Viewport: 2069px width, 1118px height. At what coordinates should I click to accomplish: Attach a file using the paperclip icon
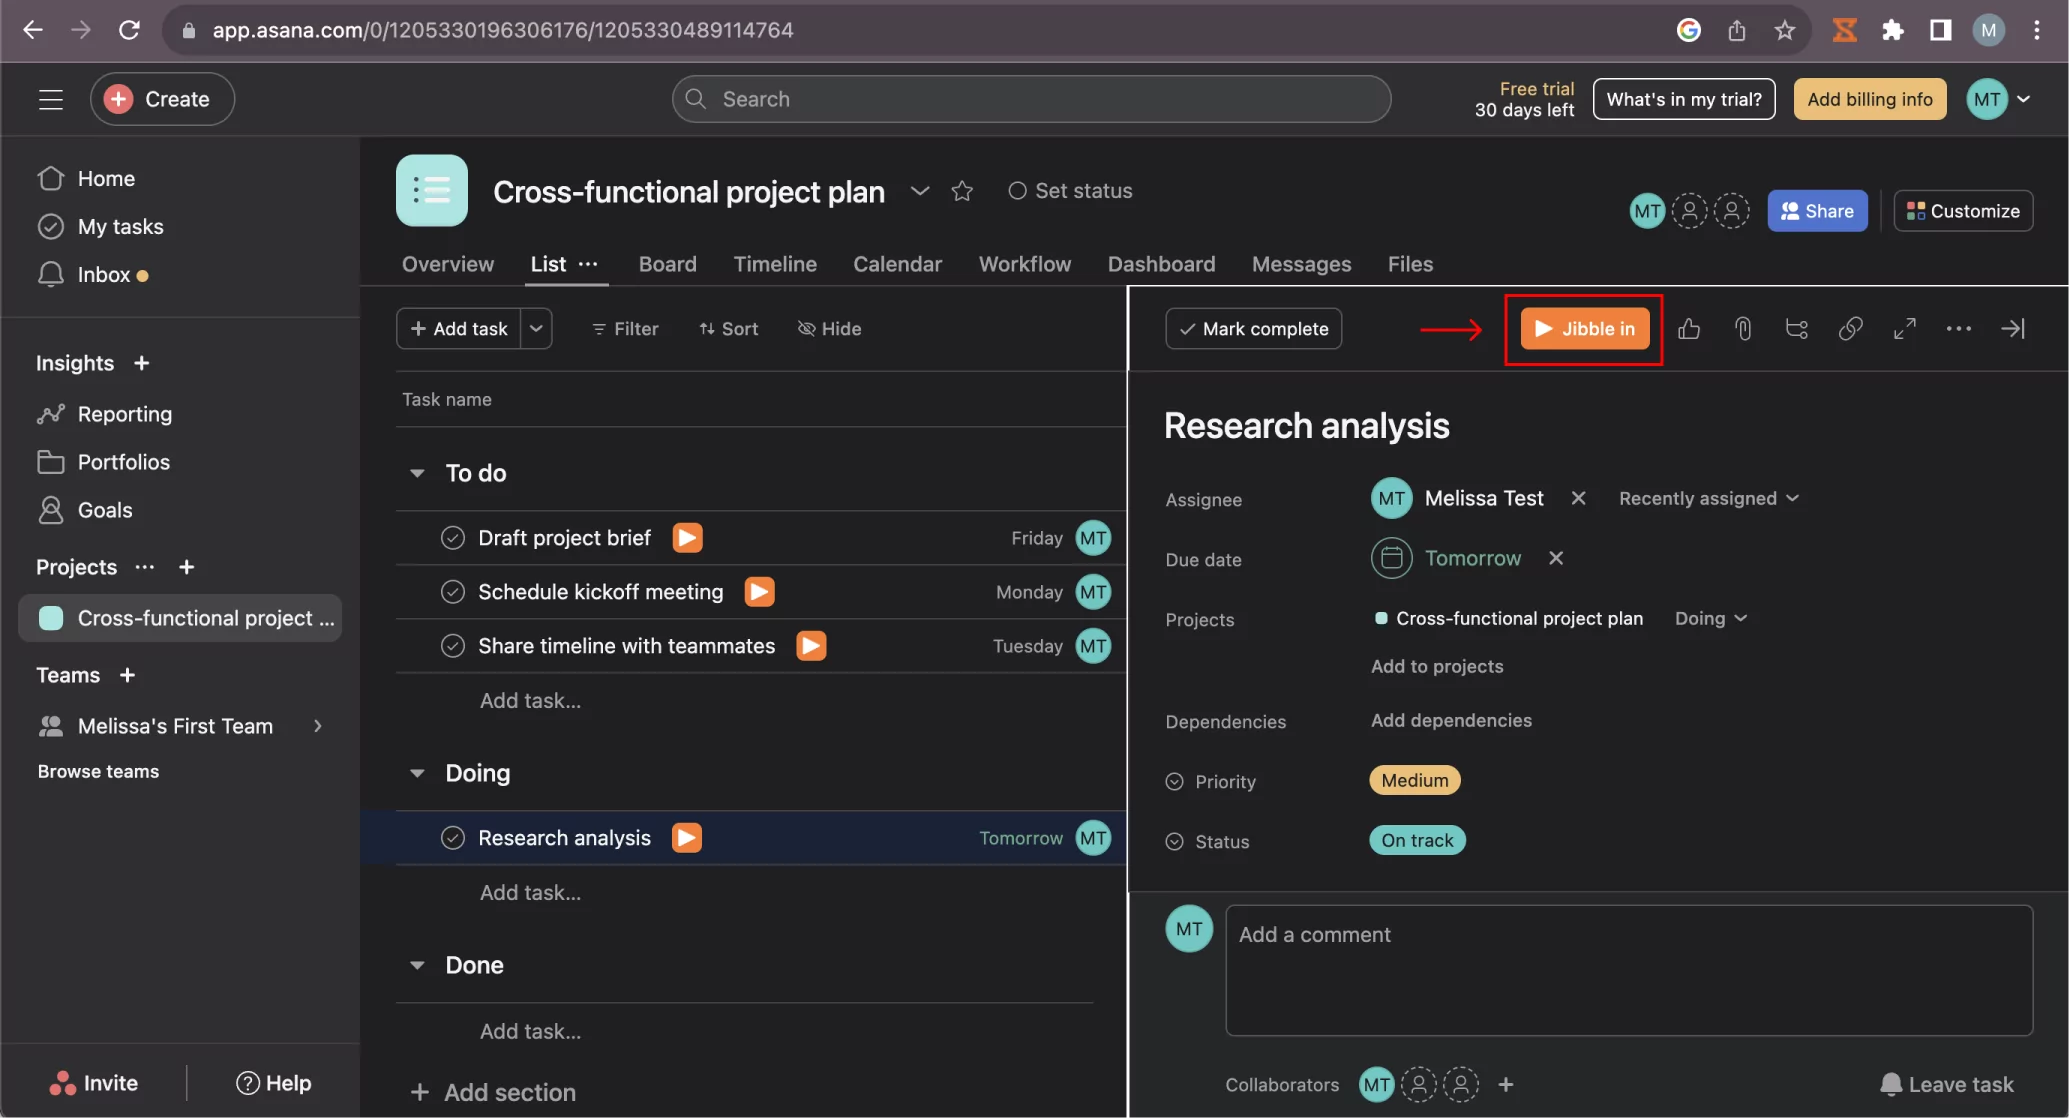click(1743, 329)
